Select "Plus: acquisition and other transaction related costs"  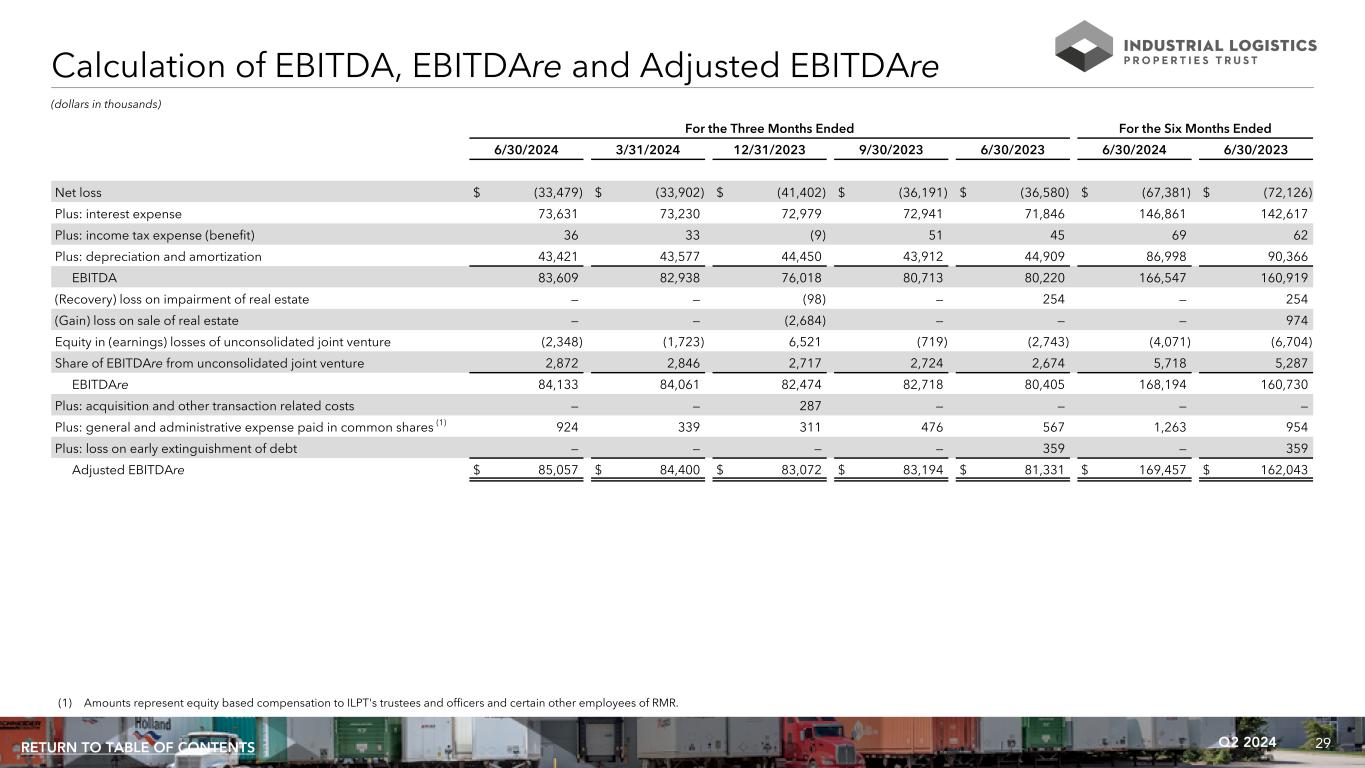coord(204,406)
